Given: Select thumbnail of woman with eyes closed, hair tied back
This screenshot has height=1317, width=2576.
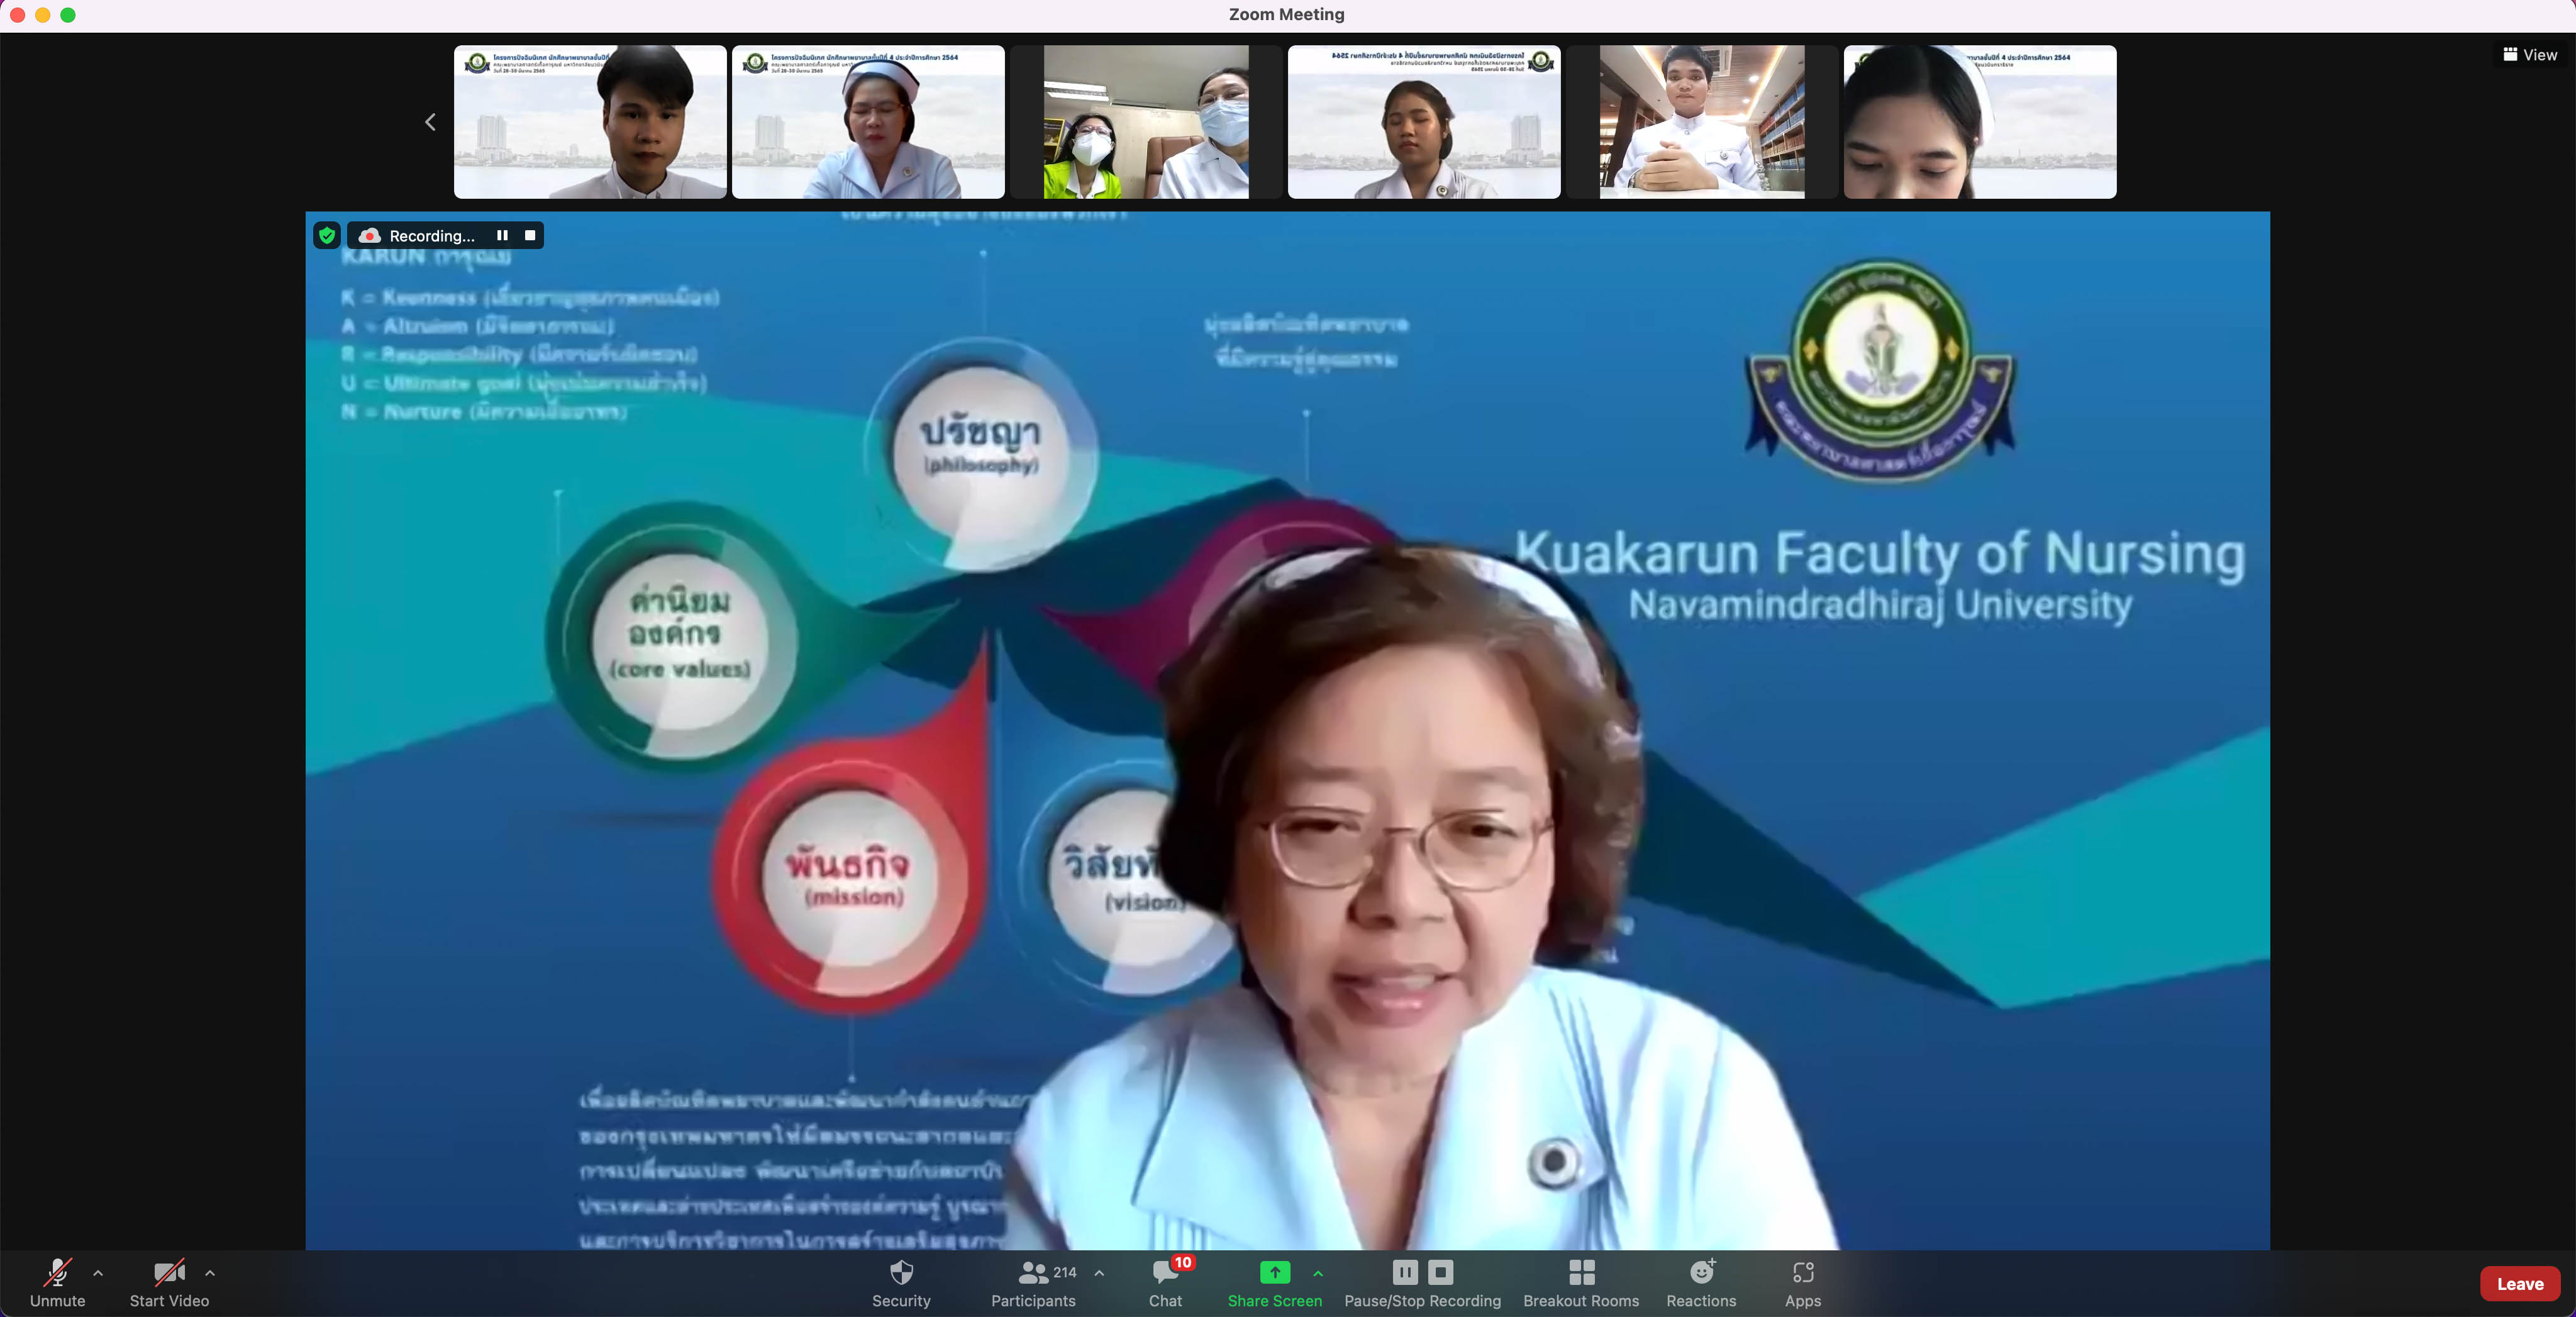Looking at the screenshot, I should click(x=1424, y=122).
